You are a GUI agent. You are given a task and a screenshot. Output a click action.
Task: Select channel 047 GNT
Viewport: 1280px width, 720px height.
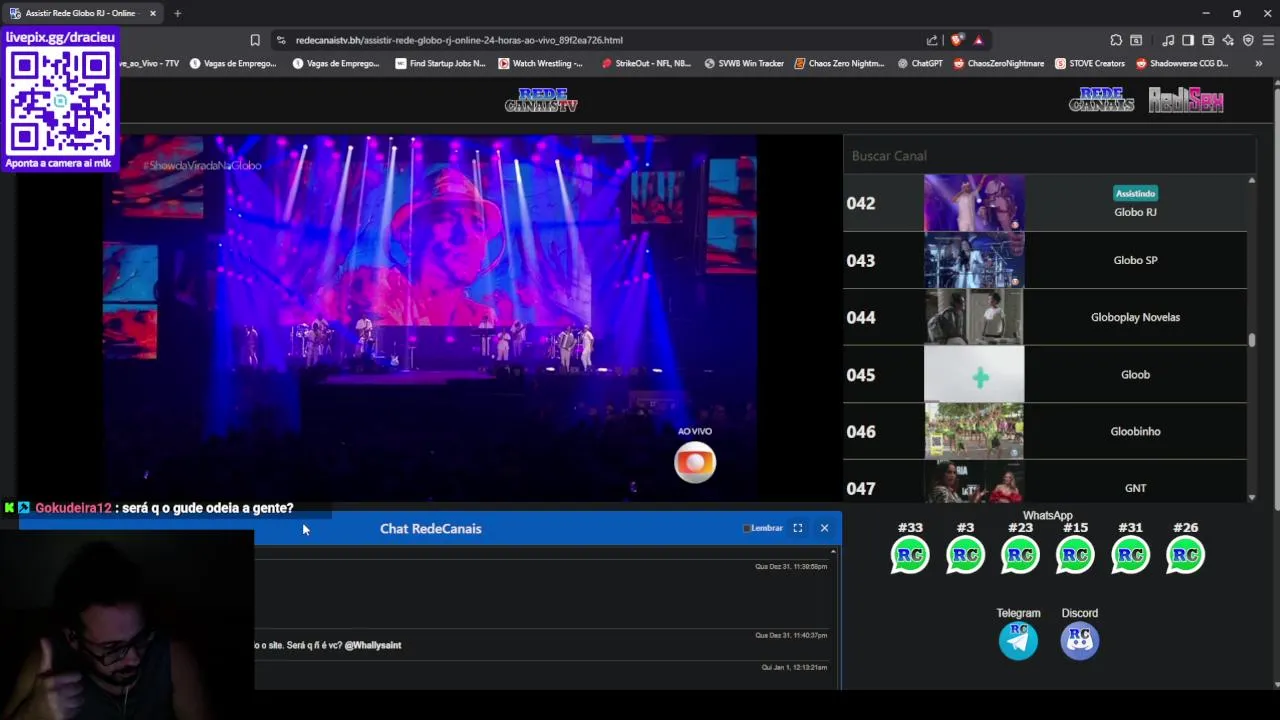(1045, 481)
